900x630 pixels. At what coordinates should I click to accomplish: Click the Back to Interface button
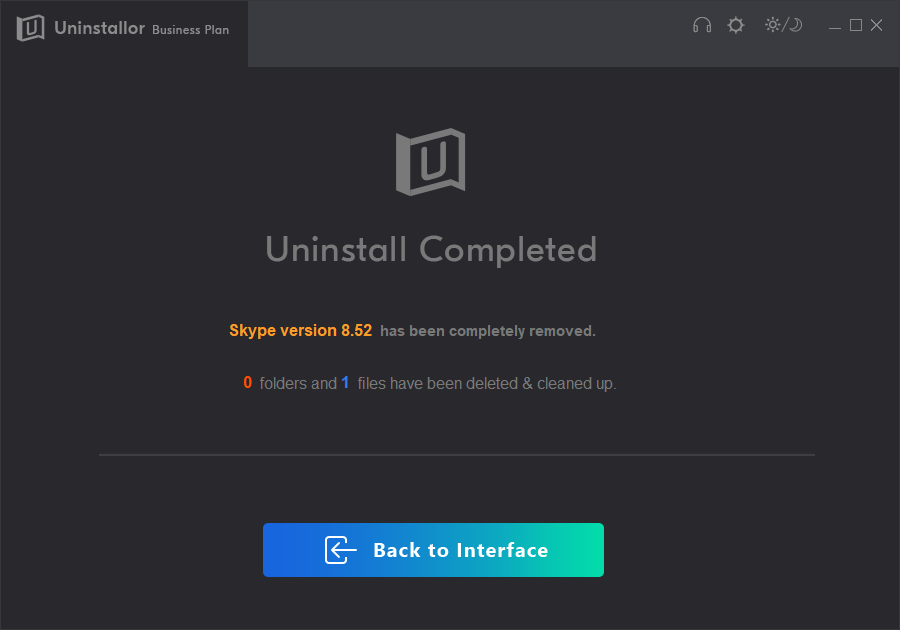pyautogui.click(x=433, y=550)
